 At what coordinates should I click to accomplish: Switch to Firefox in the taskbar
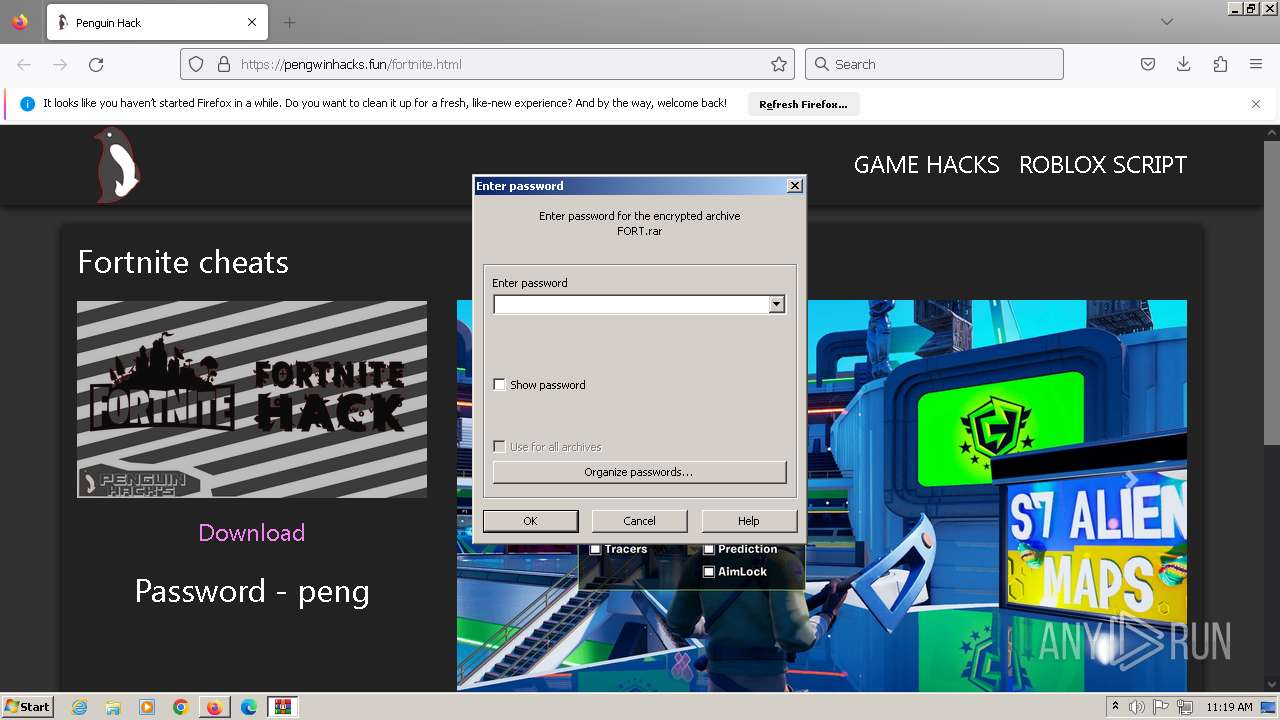[x=214, y=707]
